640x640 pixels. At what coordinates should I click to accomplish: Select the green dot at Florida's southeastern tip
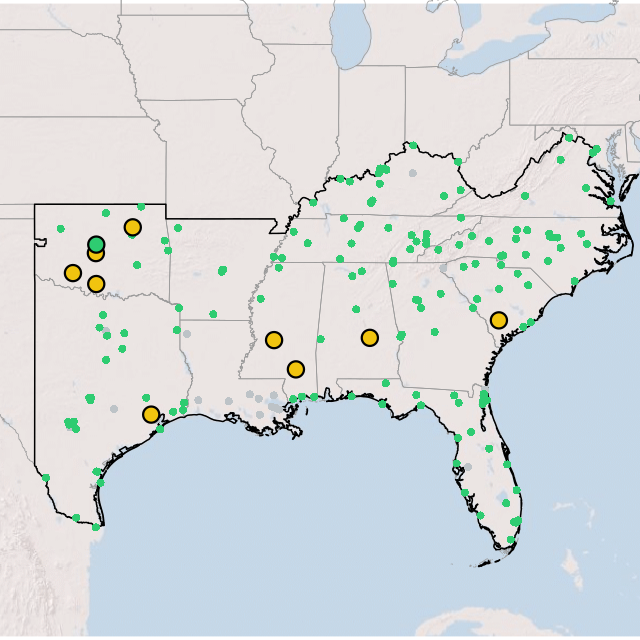point(511,540)
